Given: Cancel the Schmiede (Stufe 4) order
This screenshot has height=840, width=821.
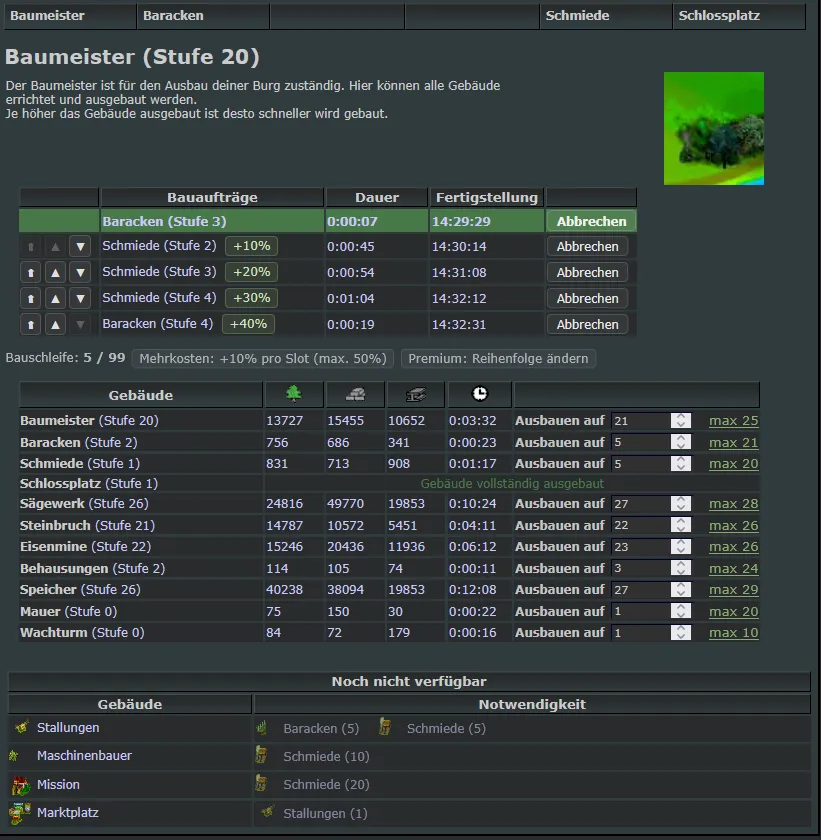Looking at the screenshot, I should 587,298.
